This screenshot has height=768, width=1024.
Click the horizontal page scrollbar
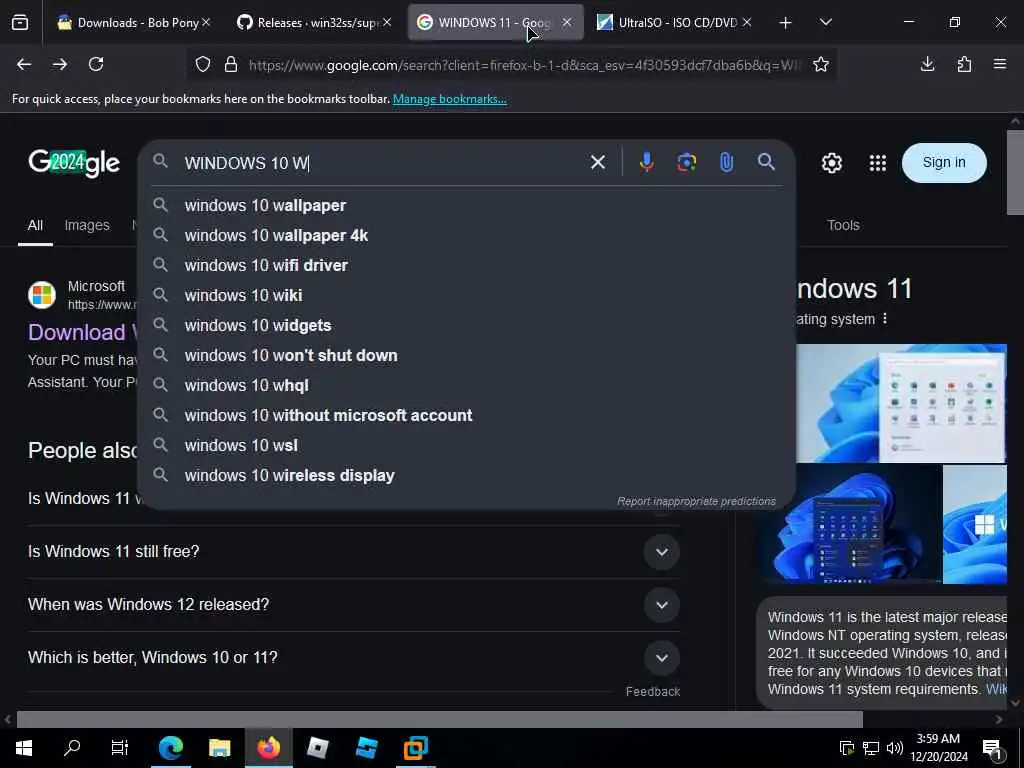pos(440,719)
